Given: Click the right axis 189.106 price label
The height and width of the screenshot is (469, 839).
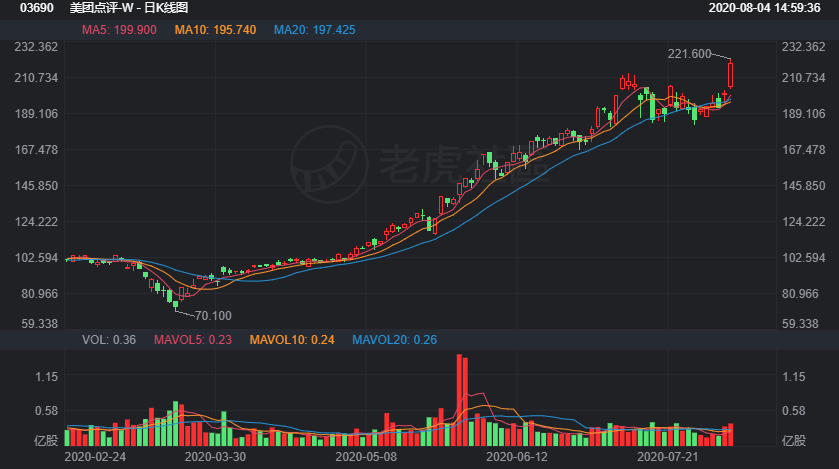Looking at the screenshot, I should (x=804, y=113).
